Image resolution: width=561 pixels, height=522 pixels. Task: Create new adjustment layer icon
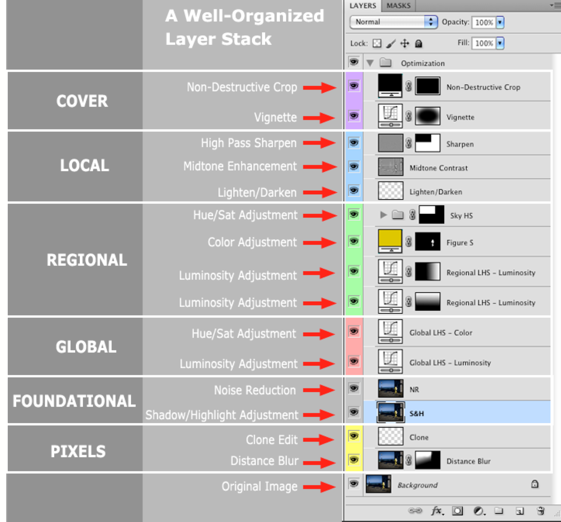[x=479, y=511]
